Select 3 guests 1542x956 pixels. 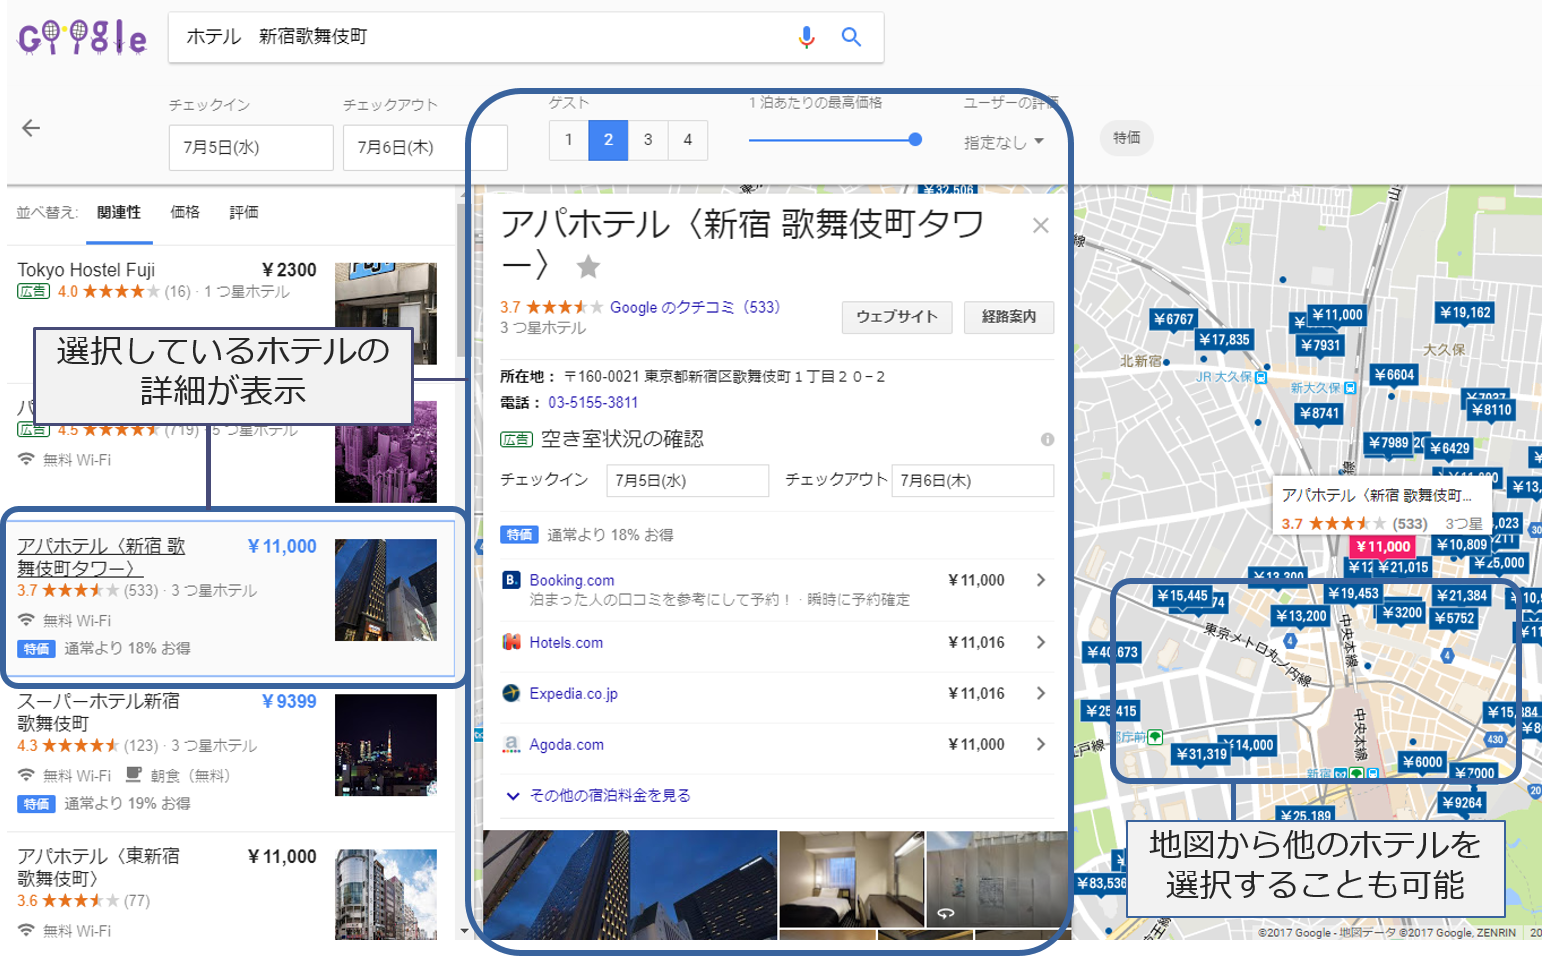(x=648, y=140)
